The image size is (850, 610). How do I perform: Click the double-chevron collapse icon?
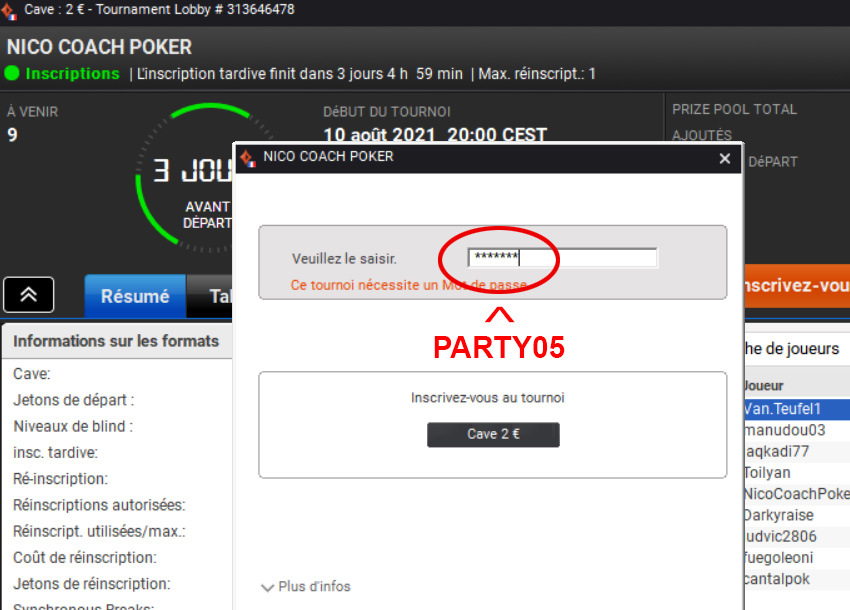[29, 295]
